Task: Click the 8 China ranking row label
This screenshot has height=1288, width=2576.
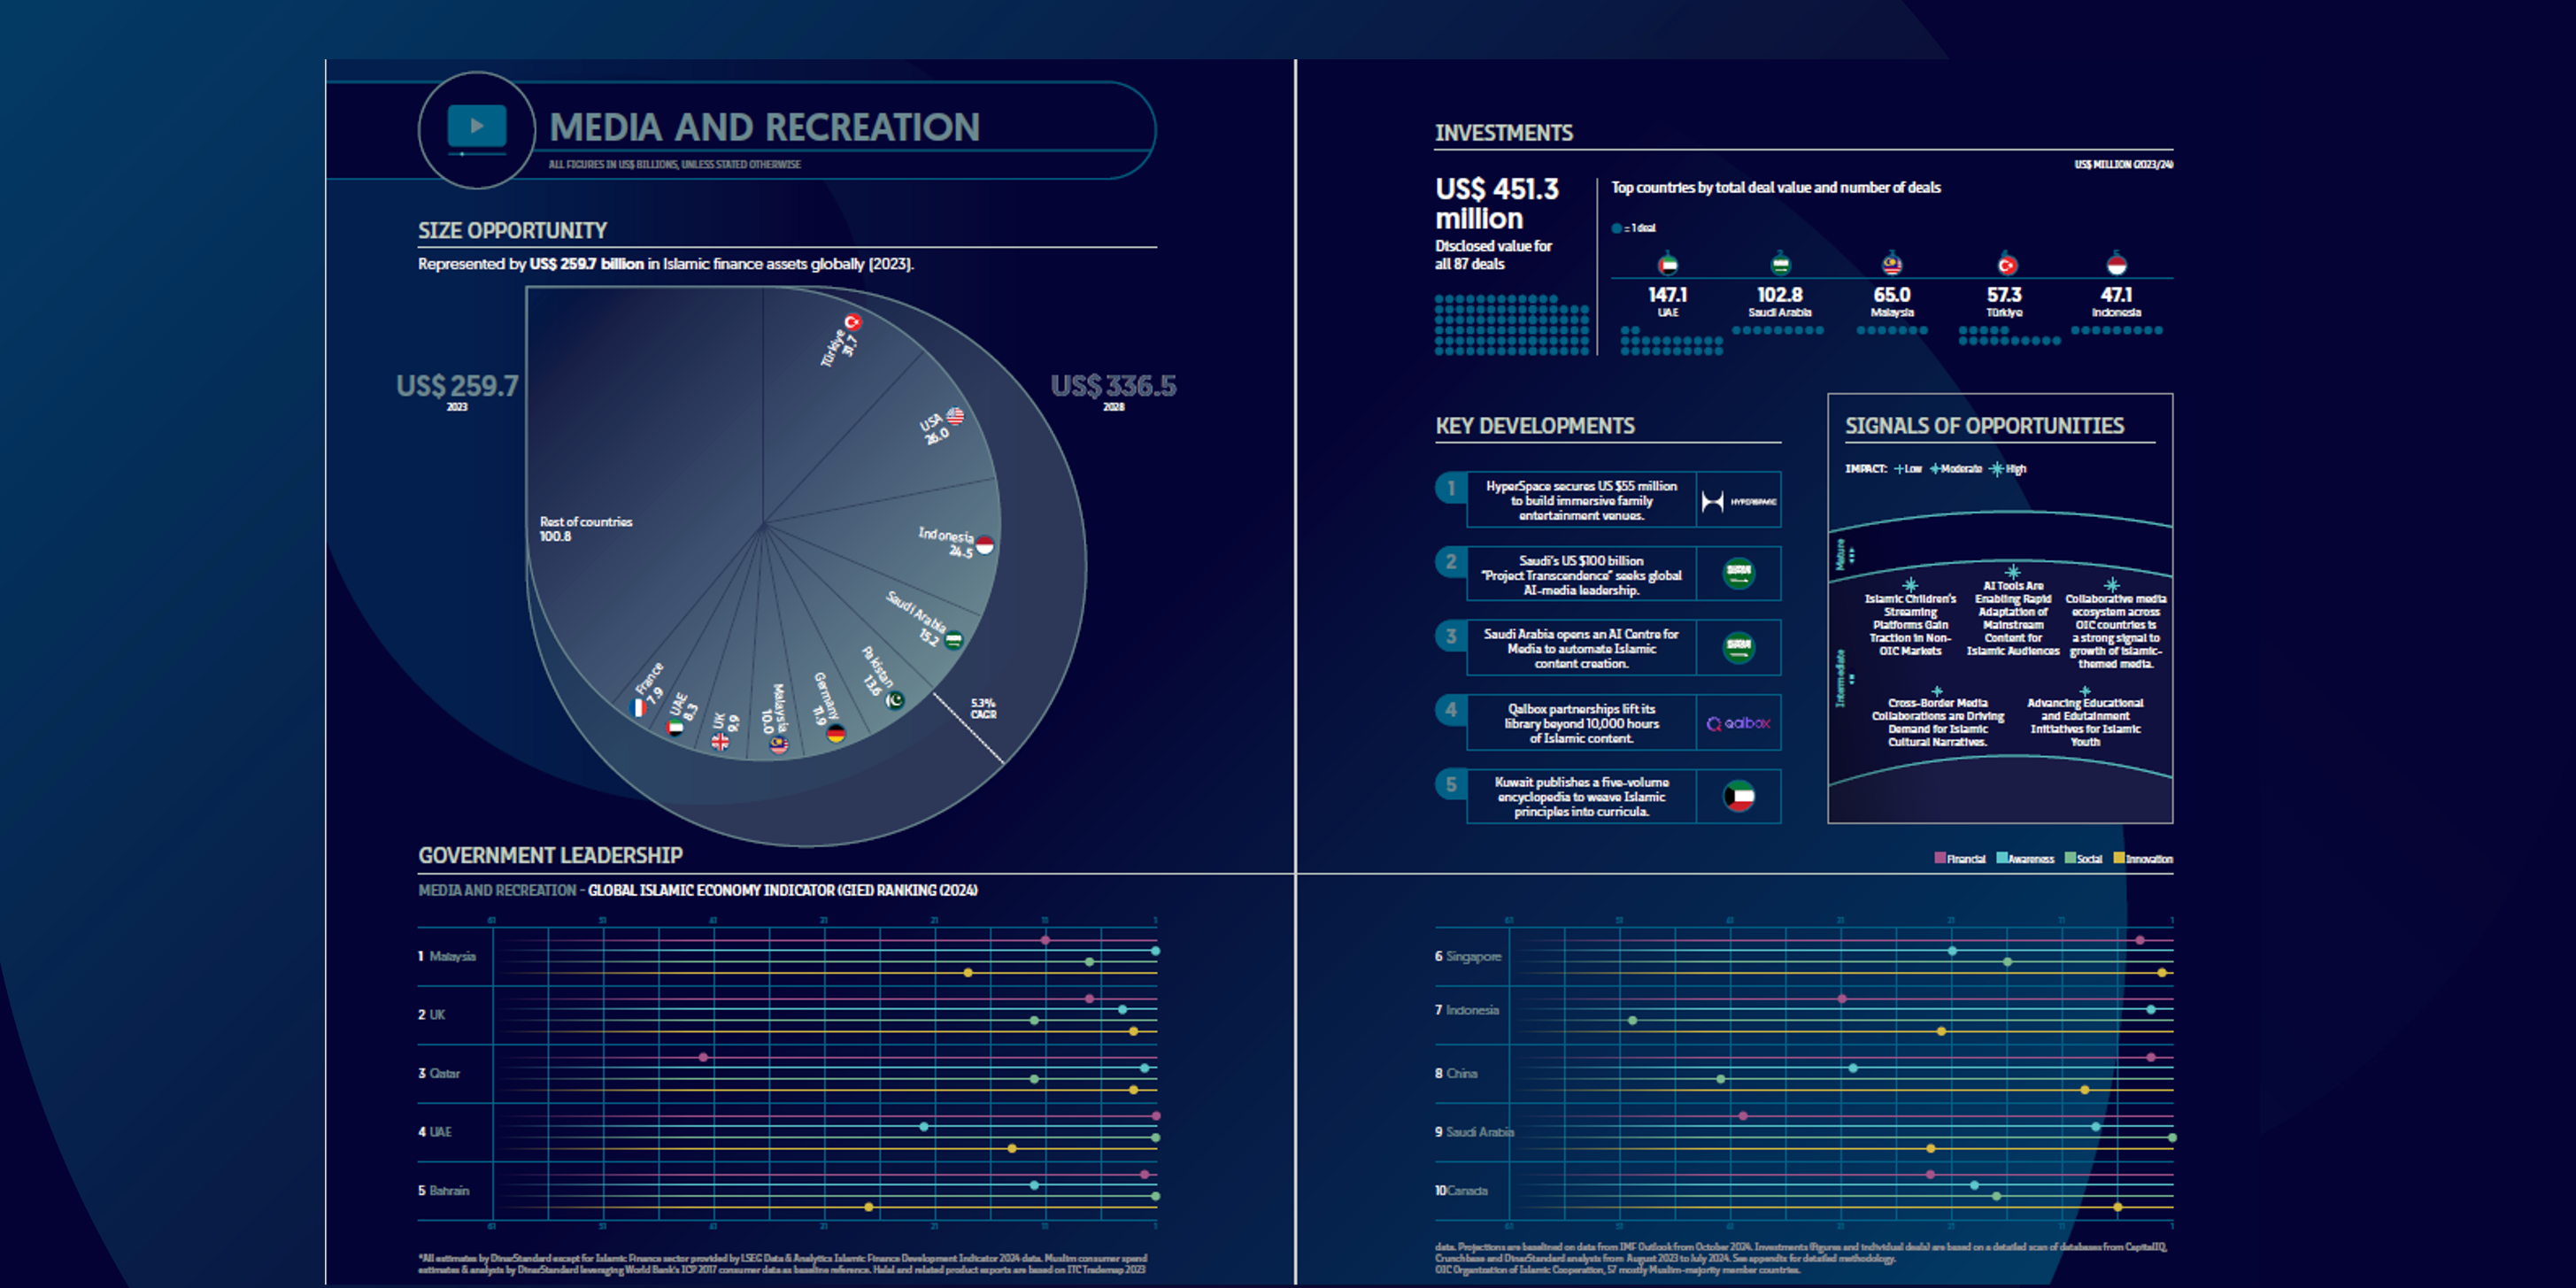Action: (x=1456, y=1073)
